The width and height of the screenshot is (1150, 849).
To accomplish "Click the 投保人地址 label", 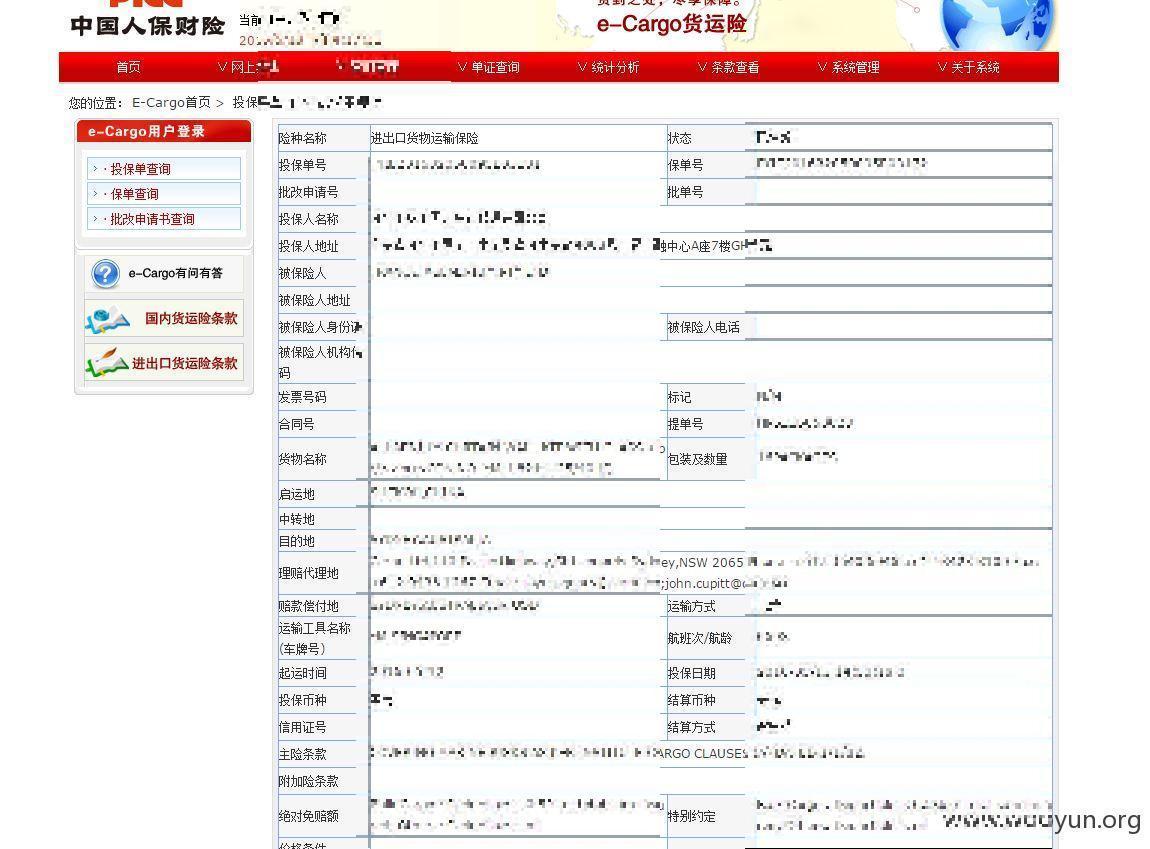I will coord(309,246).
